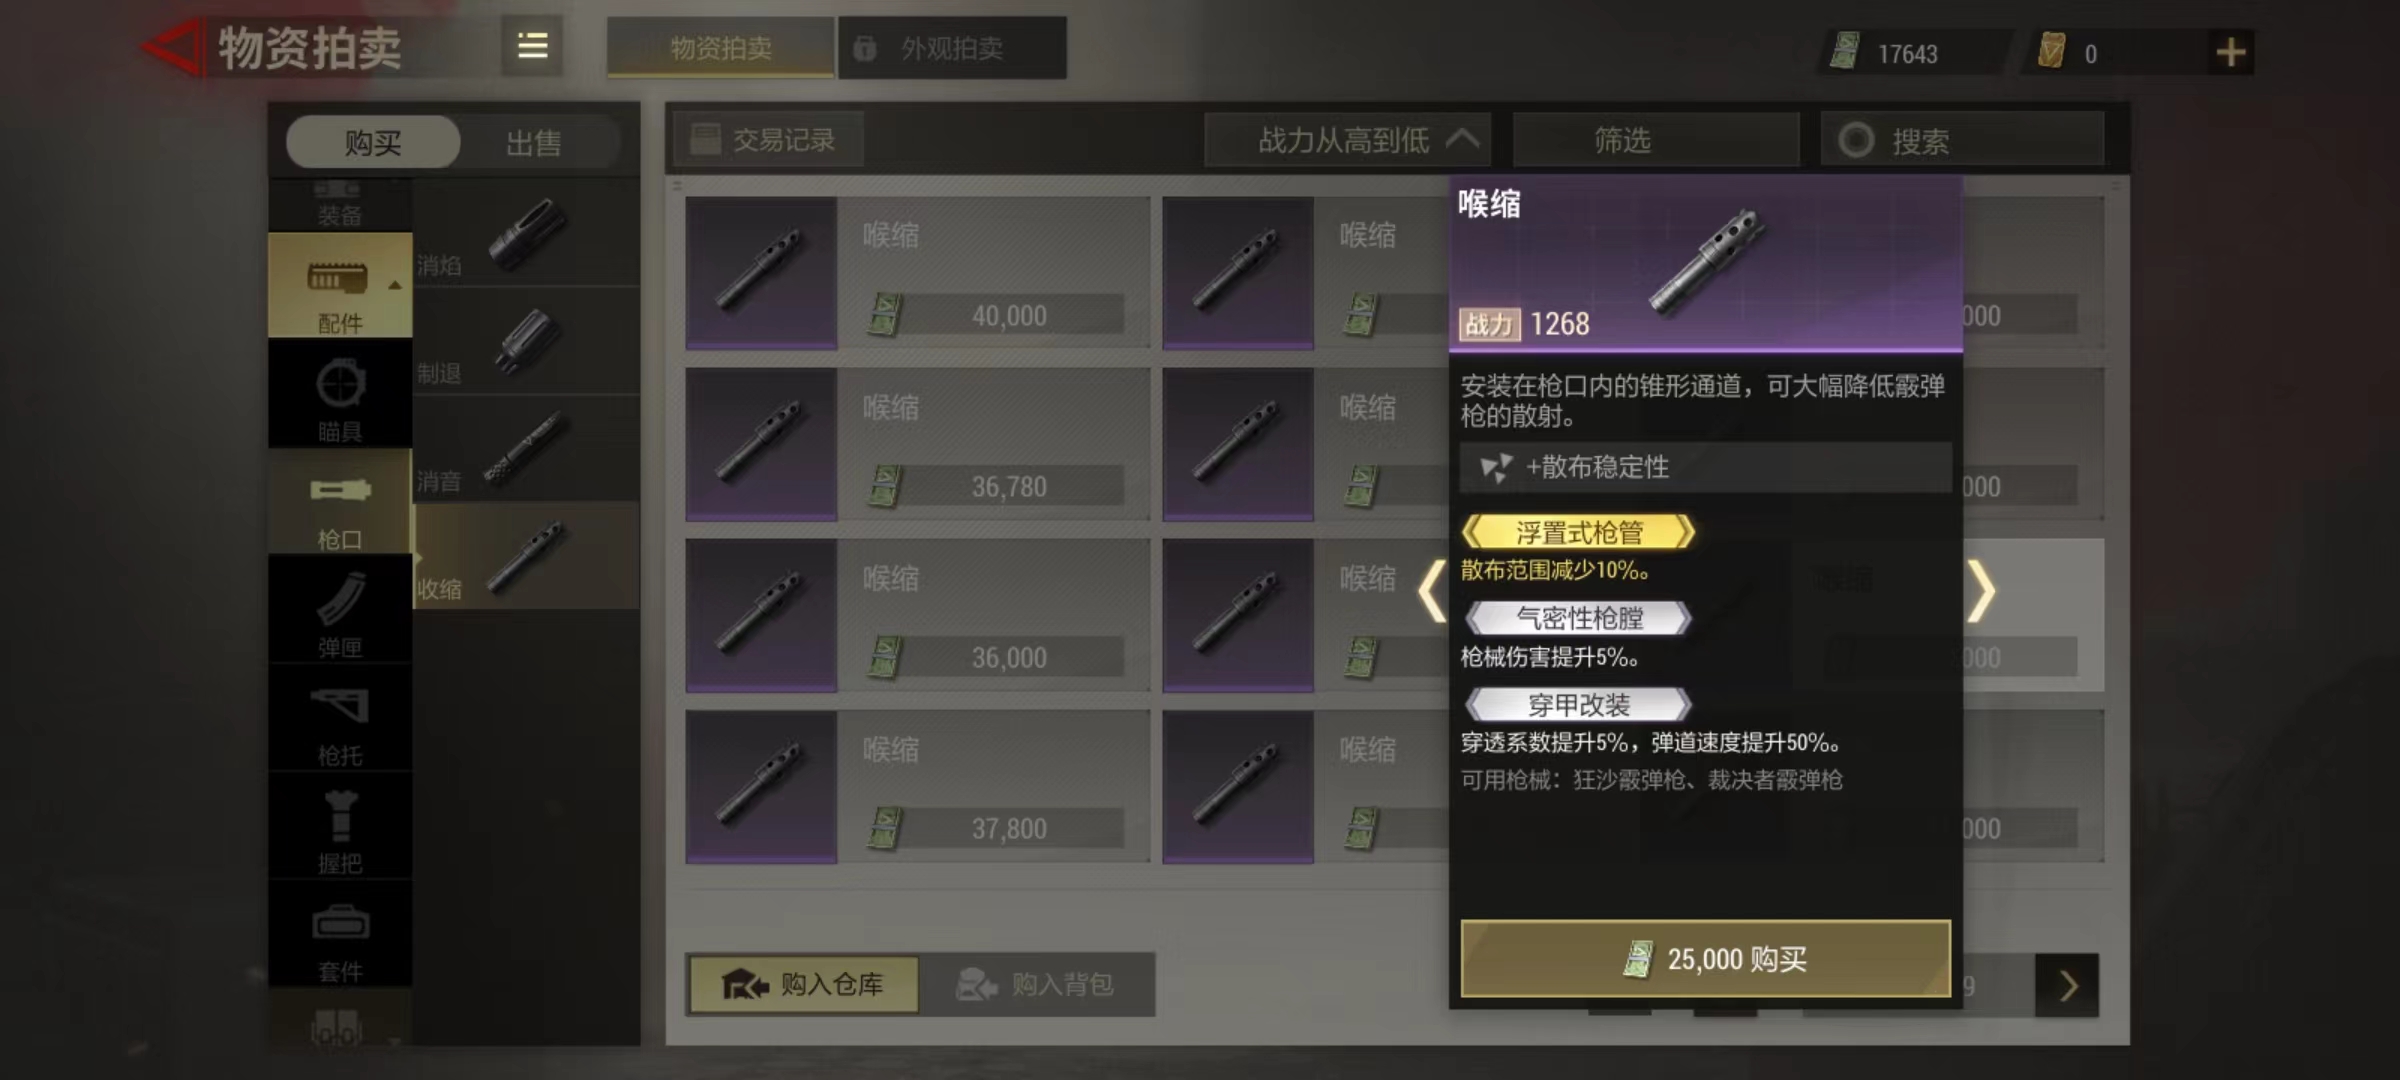2400x1080 pixels.
Task: Click the 25,000 购买 button
Action: click(1706, 959)
